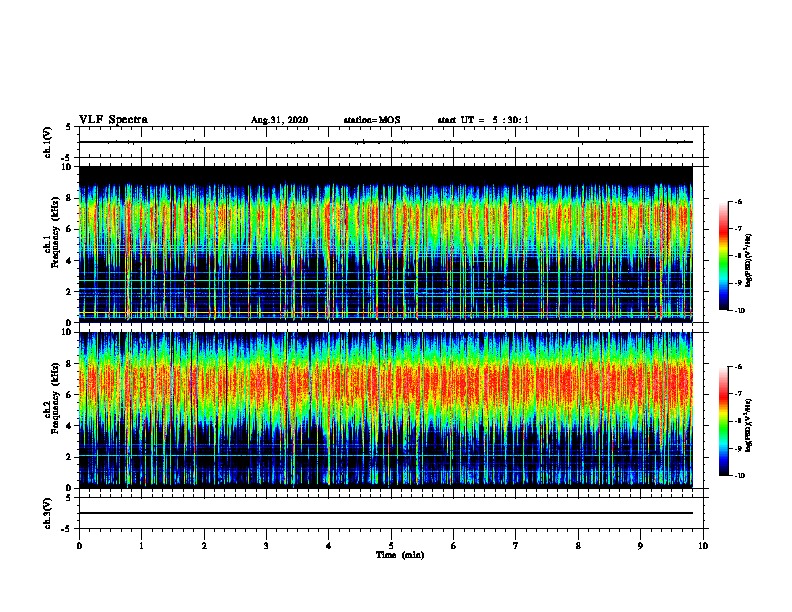
Task: Click the time axis tick label "5"
Action: (391, 546)
